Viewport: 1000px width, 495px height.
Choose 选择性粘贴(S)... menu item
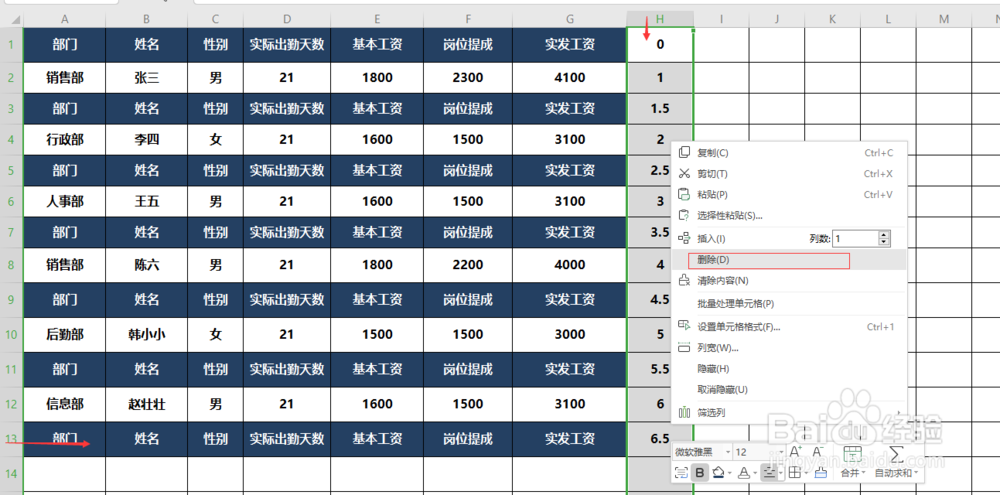point(789,216)
